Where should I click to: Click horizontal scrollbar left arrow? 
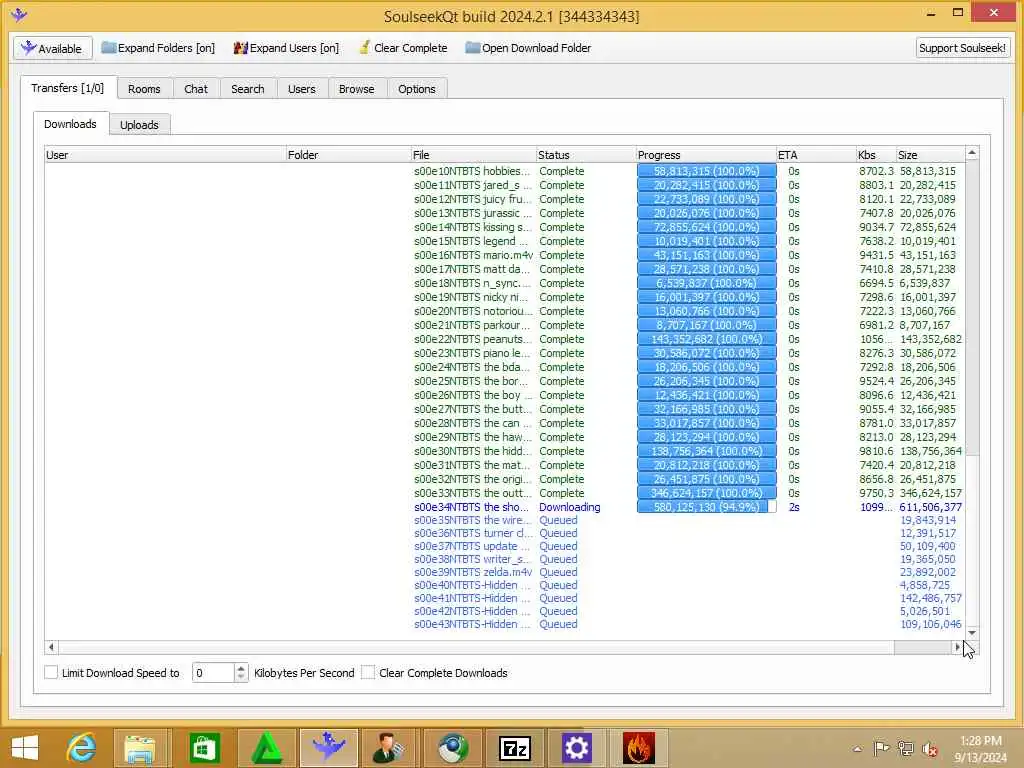pos(51,647)
